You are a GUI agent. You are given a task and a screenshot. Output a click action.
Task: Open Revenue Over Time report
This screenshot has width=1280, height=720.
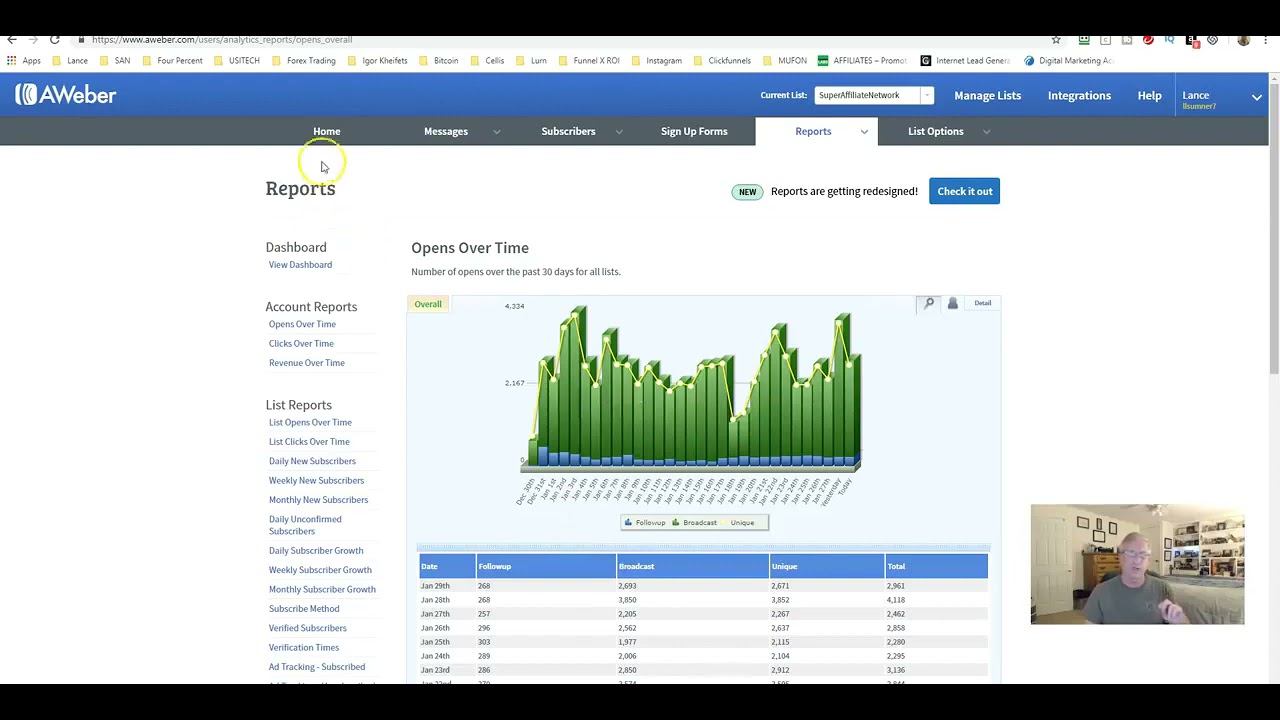point(306,363)
